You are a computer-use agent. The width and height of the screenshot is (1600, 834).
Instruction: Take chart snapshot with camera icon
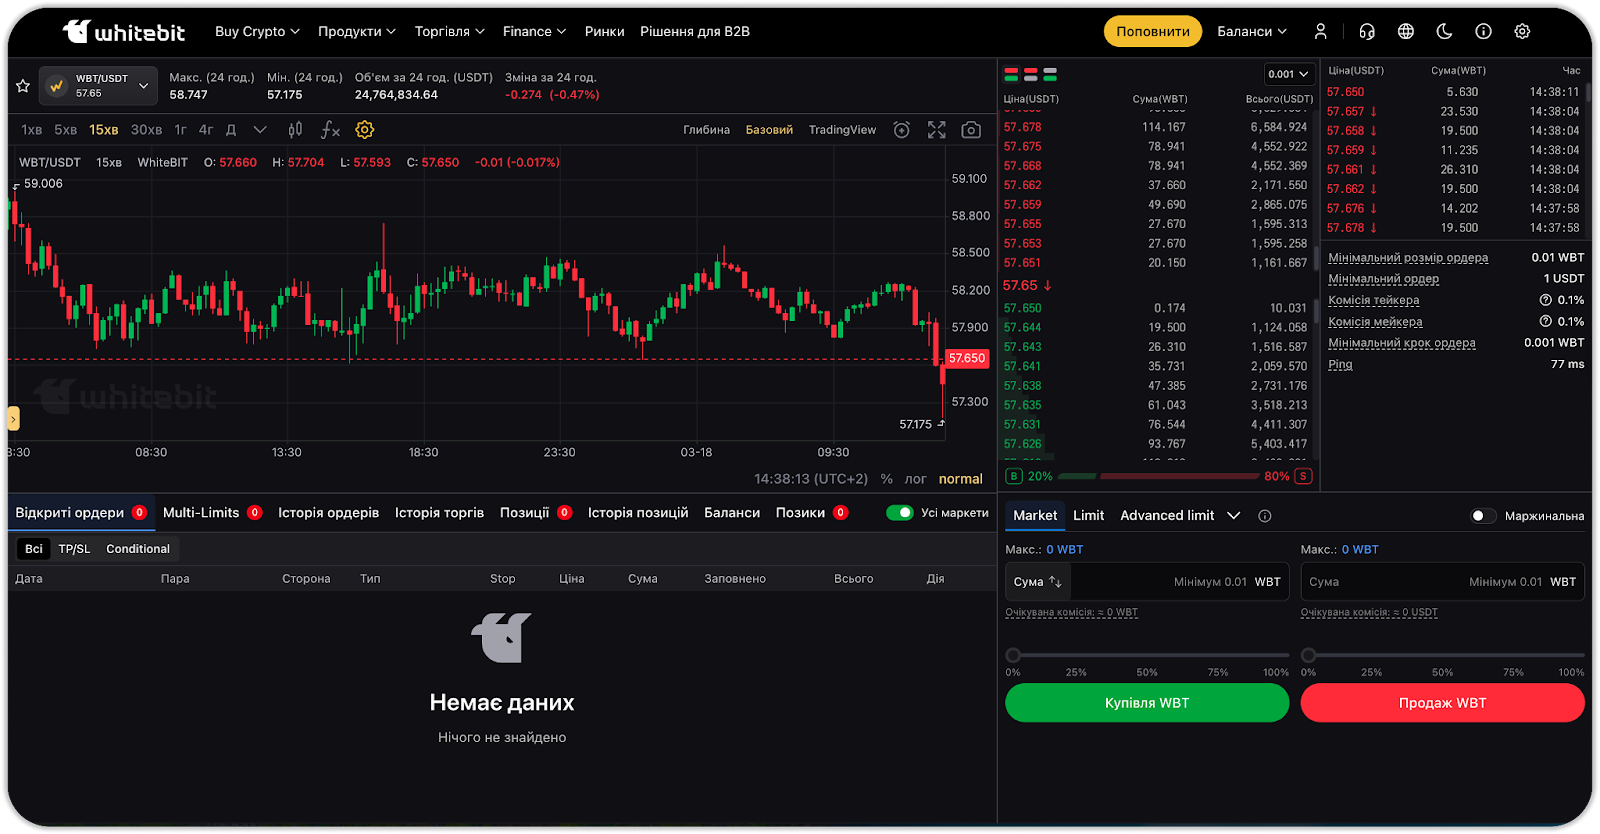pos(970,130)
